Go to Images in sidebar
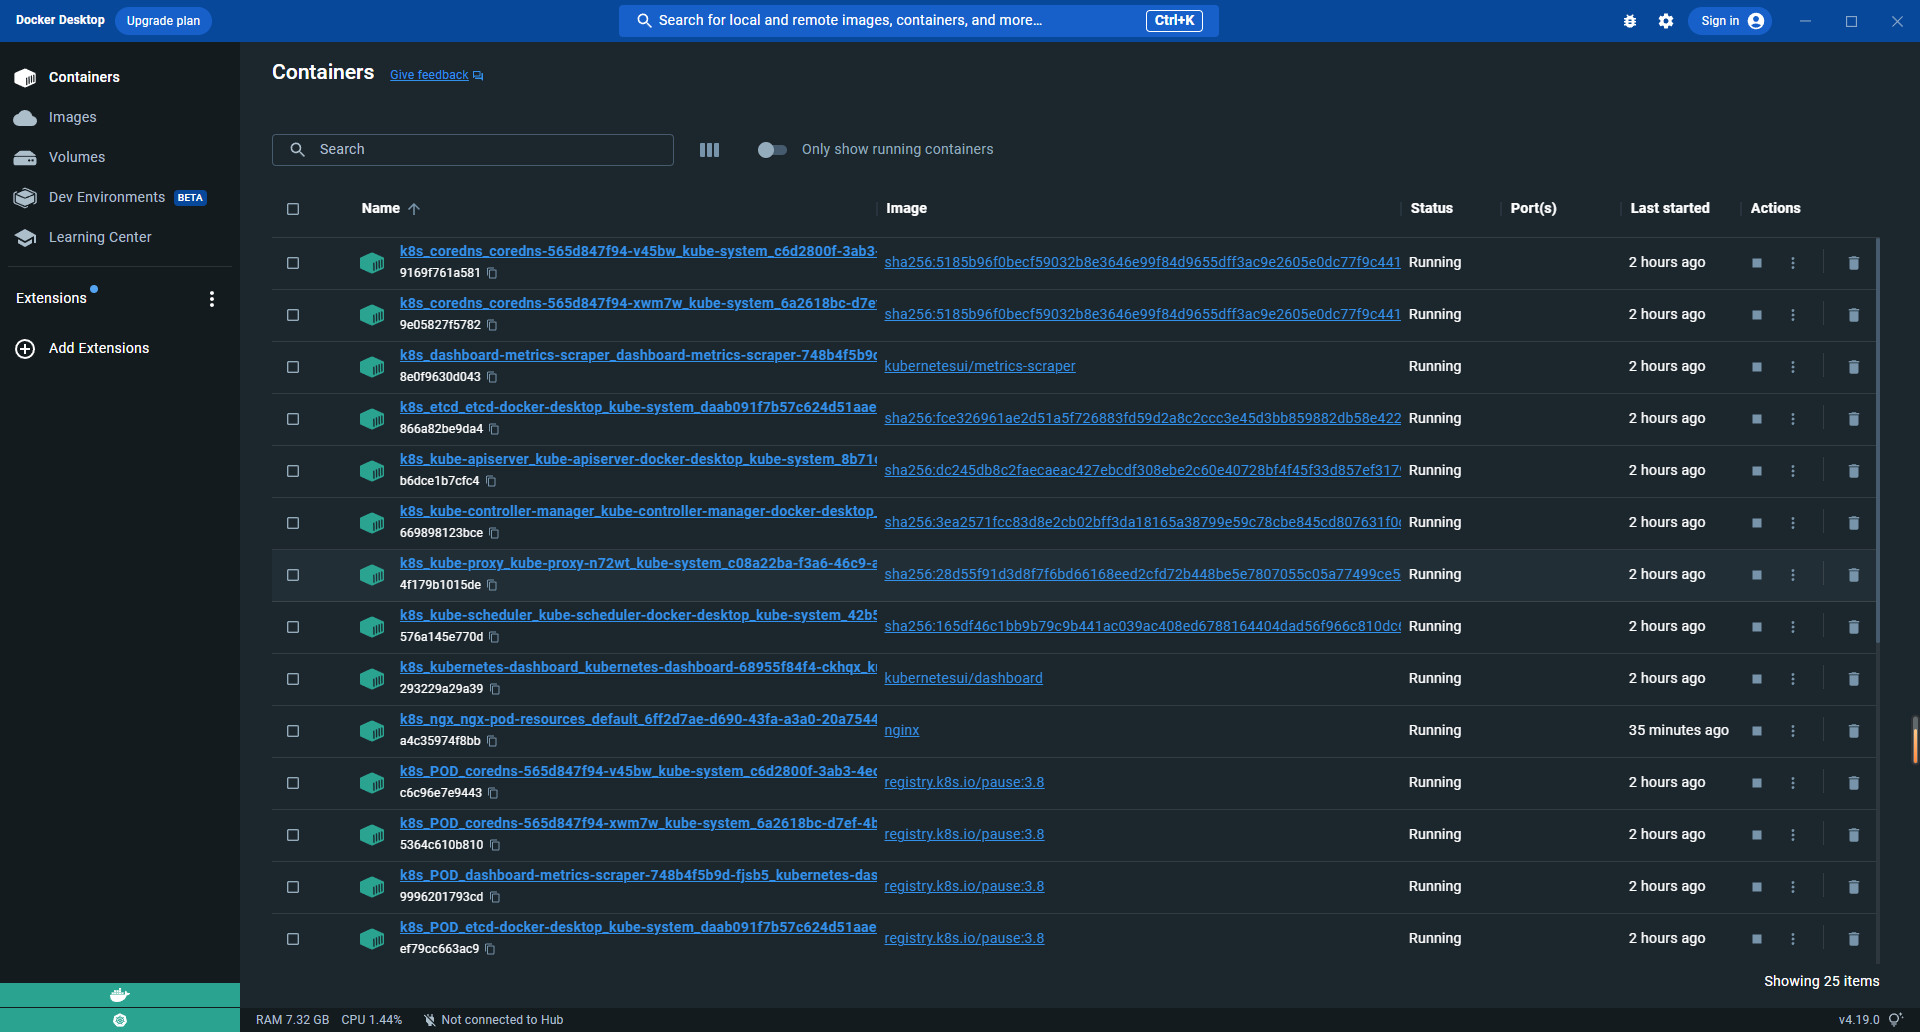 (x=120, y=118)
